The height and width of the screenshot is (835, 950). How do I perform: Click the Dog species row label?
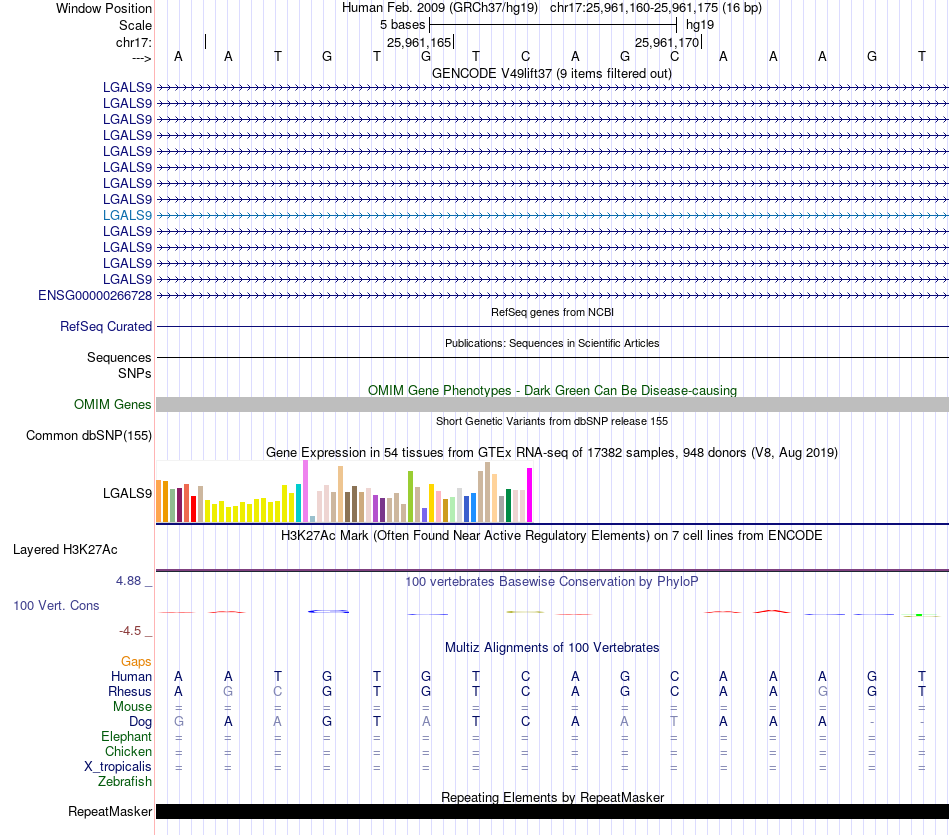(141, 721)
